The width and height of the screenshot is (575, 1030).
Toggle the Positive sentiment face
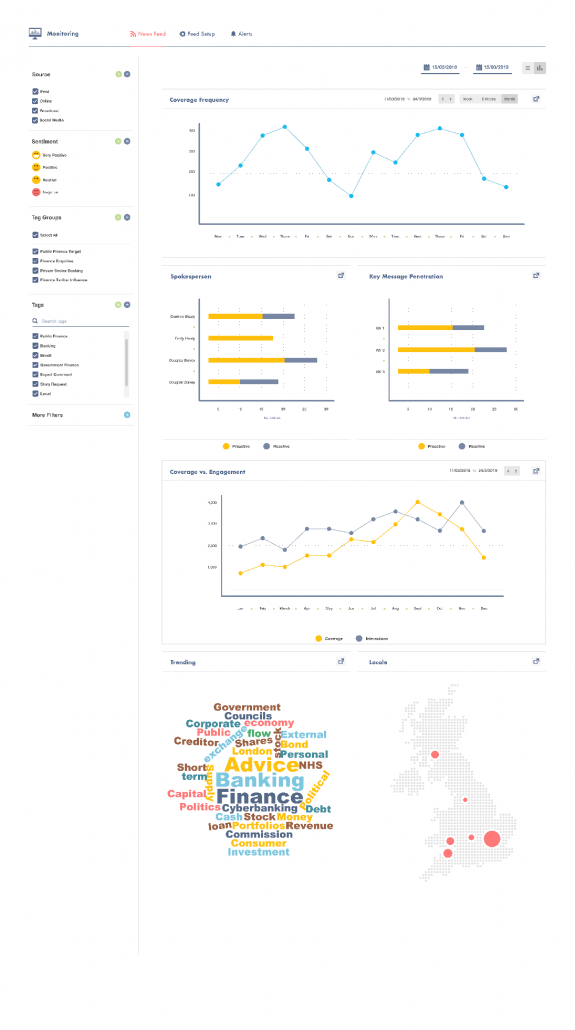click(x=36, y=168)
